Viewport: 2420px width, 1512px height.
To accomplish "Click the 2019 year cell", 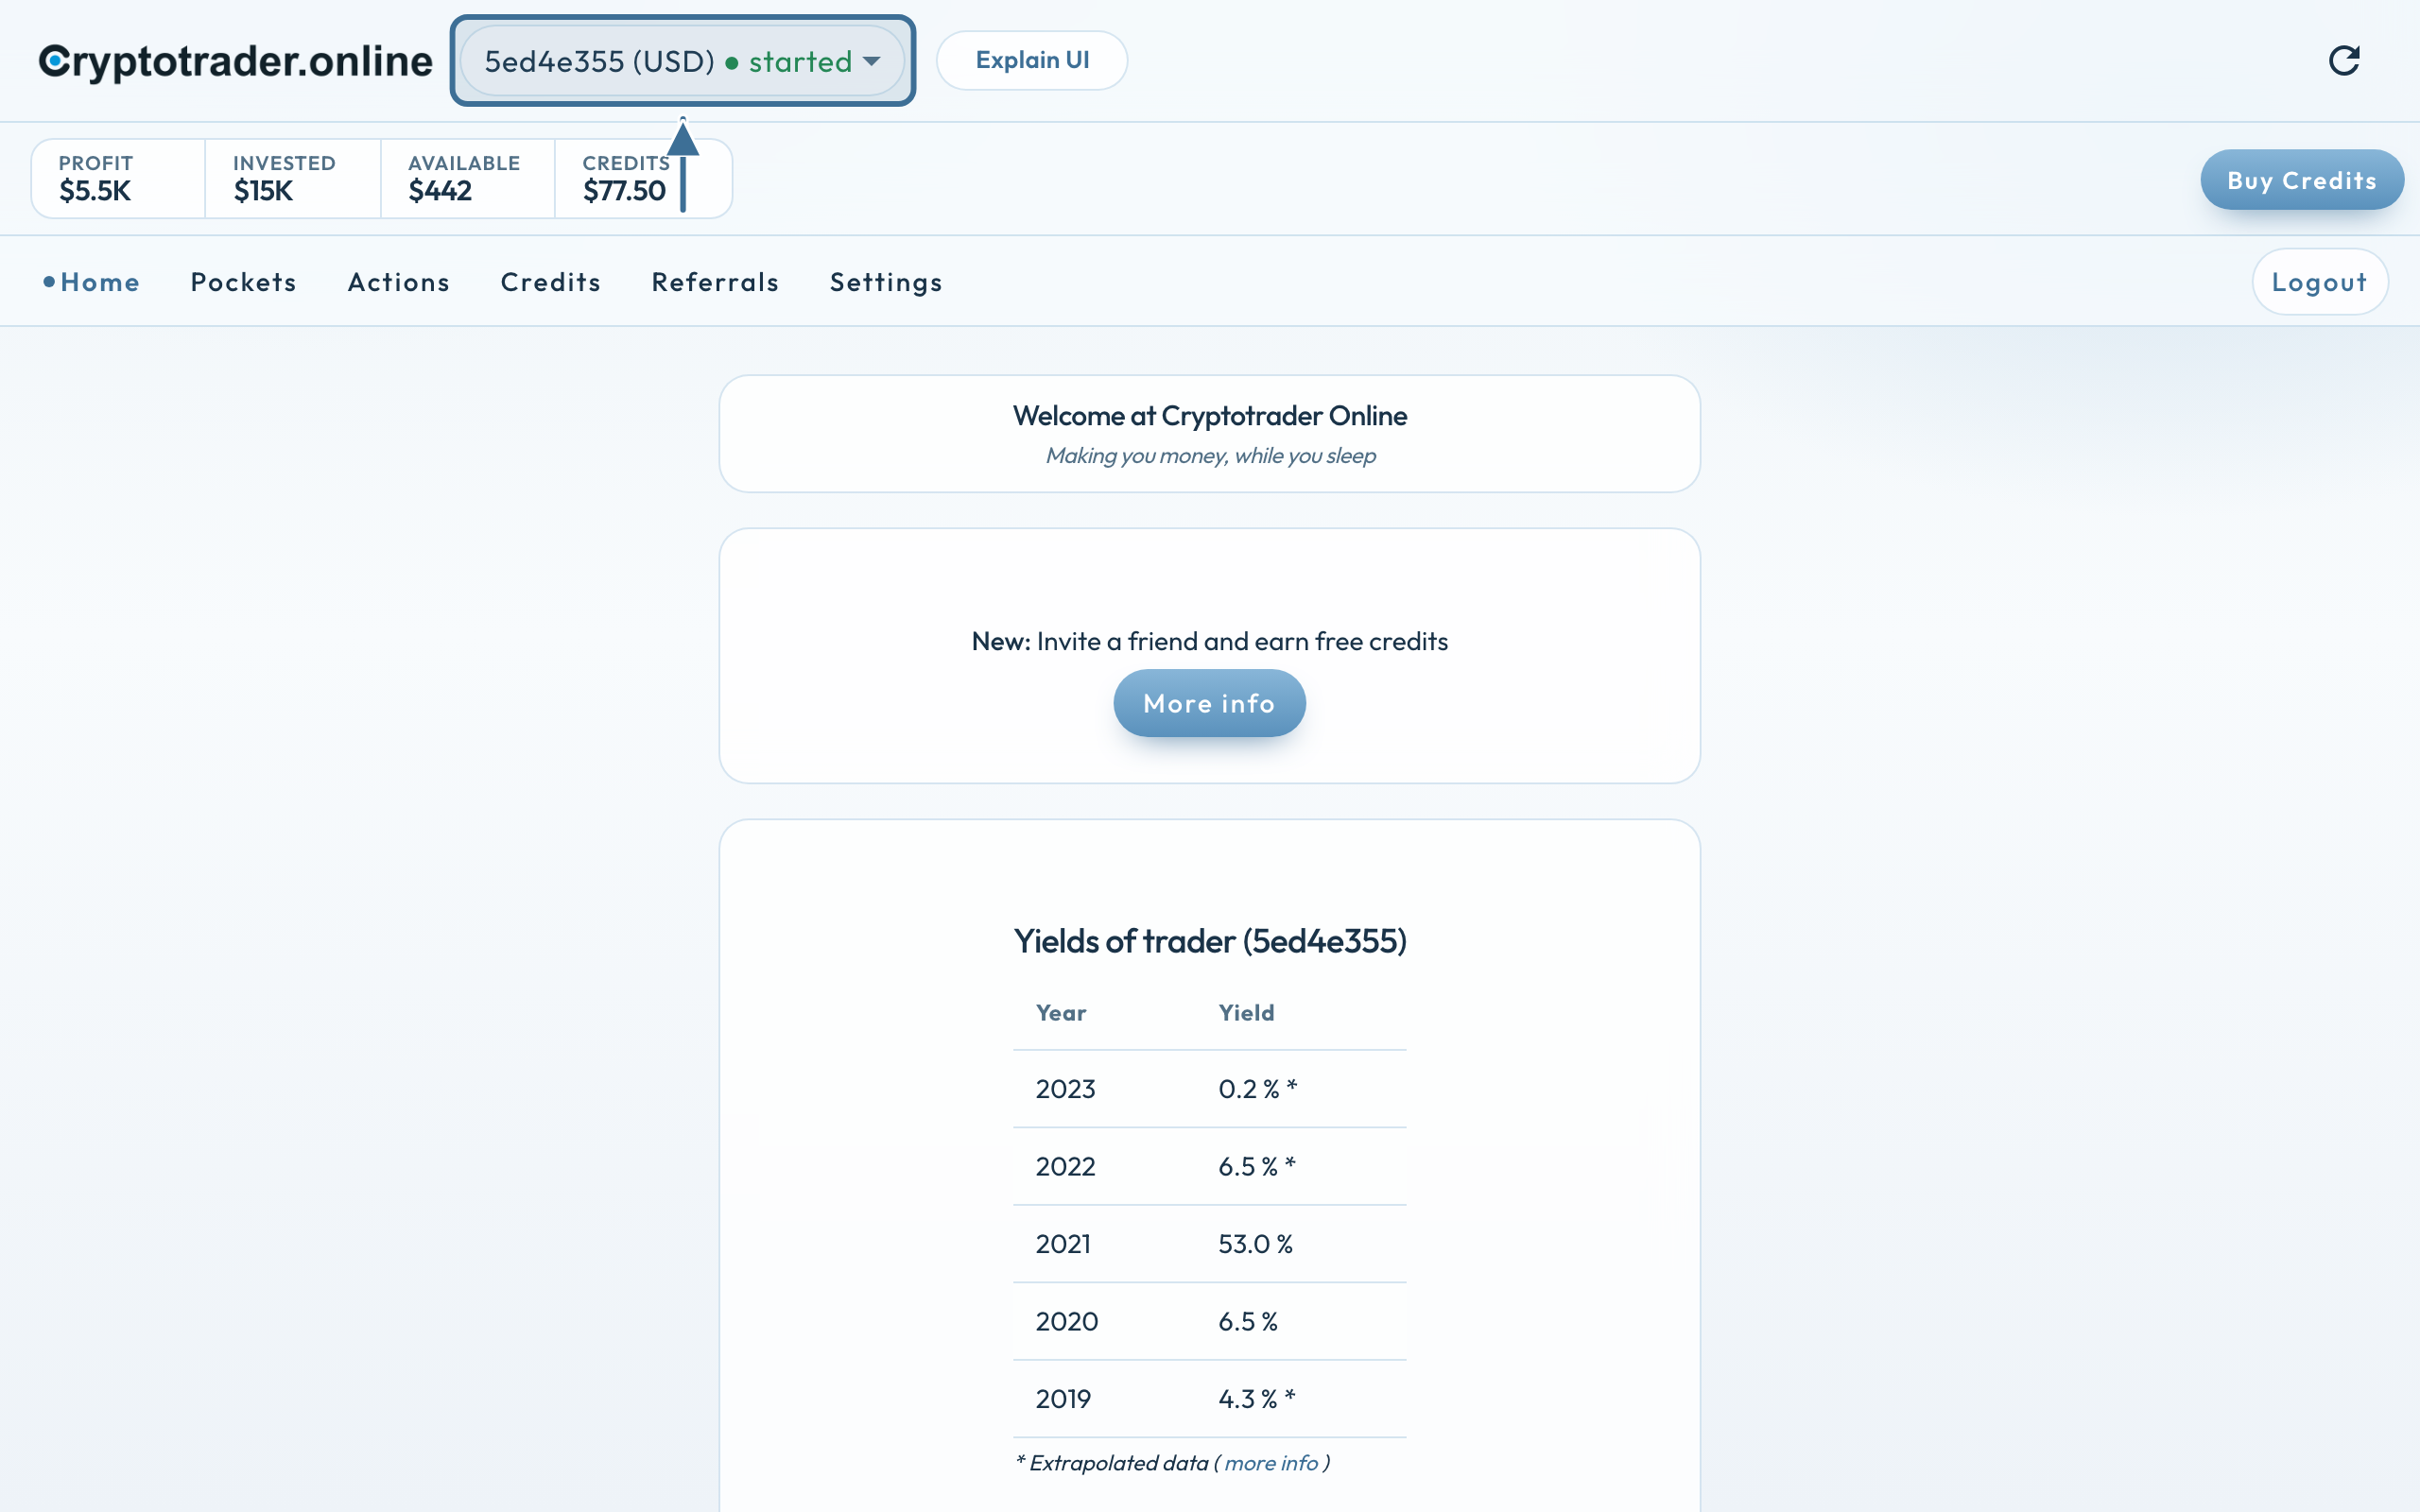I will [1063, 1399].
